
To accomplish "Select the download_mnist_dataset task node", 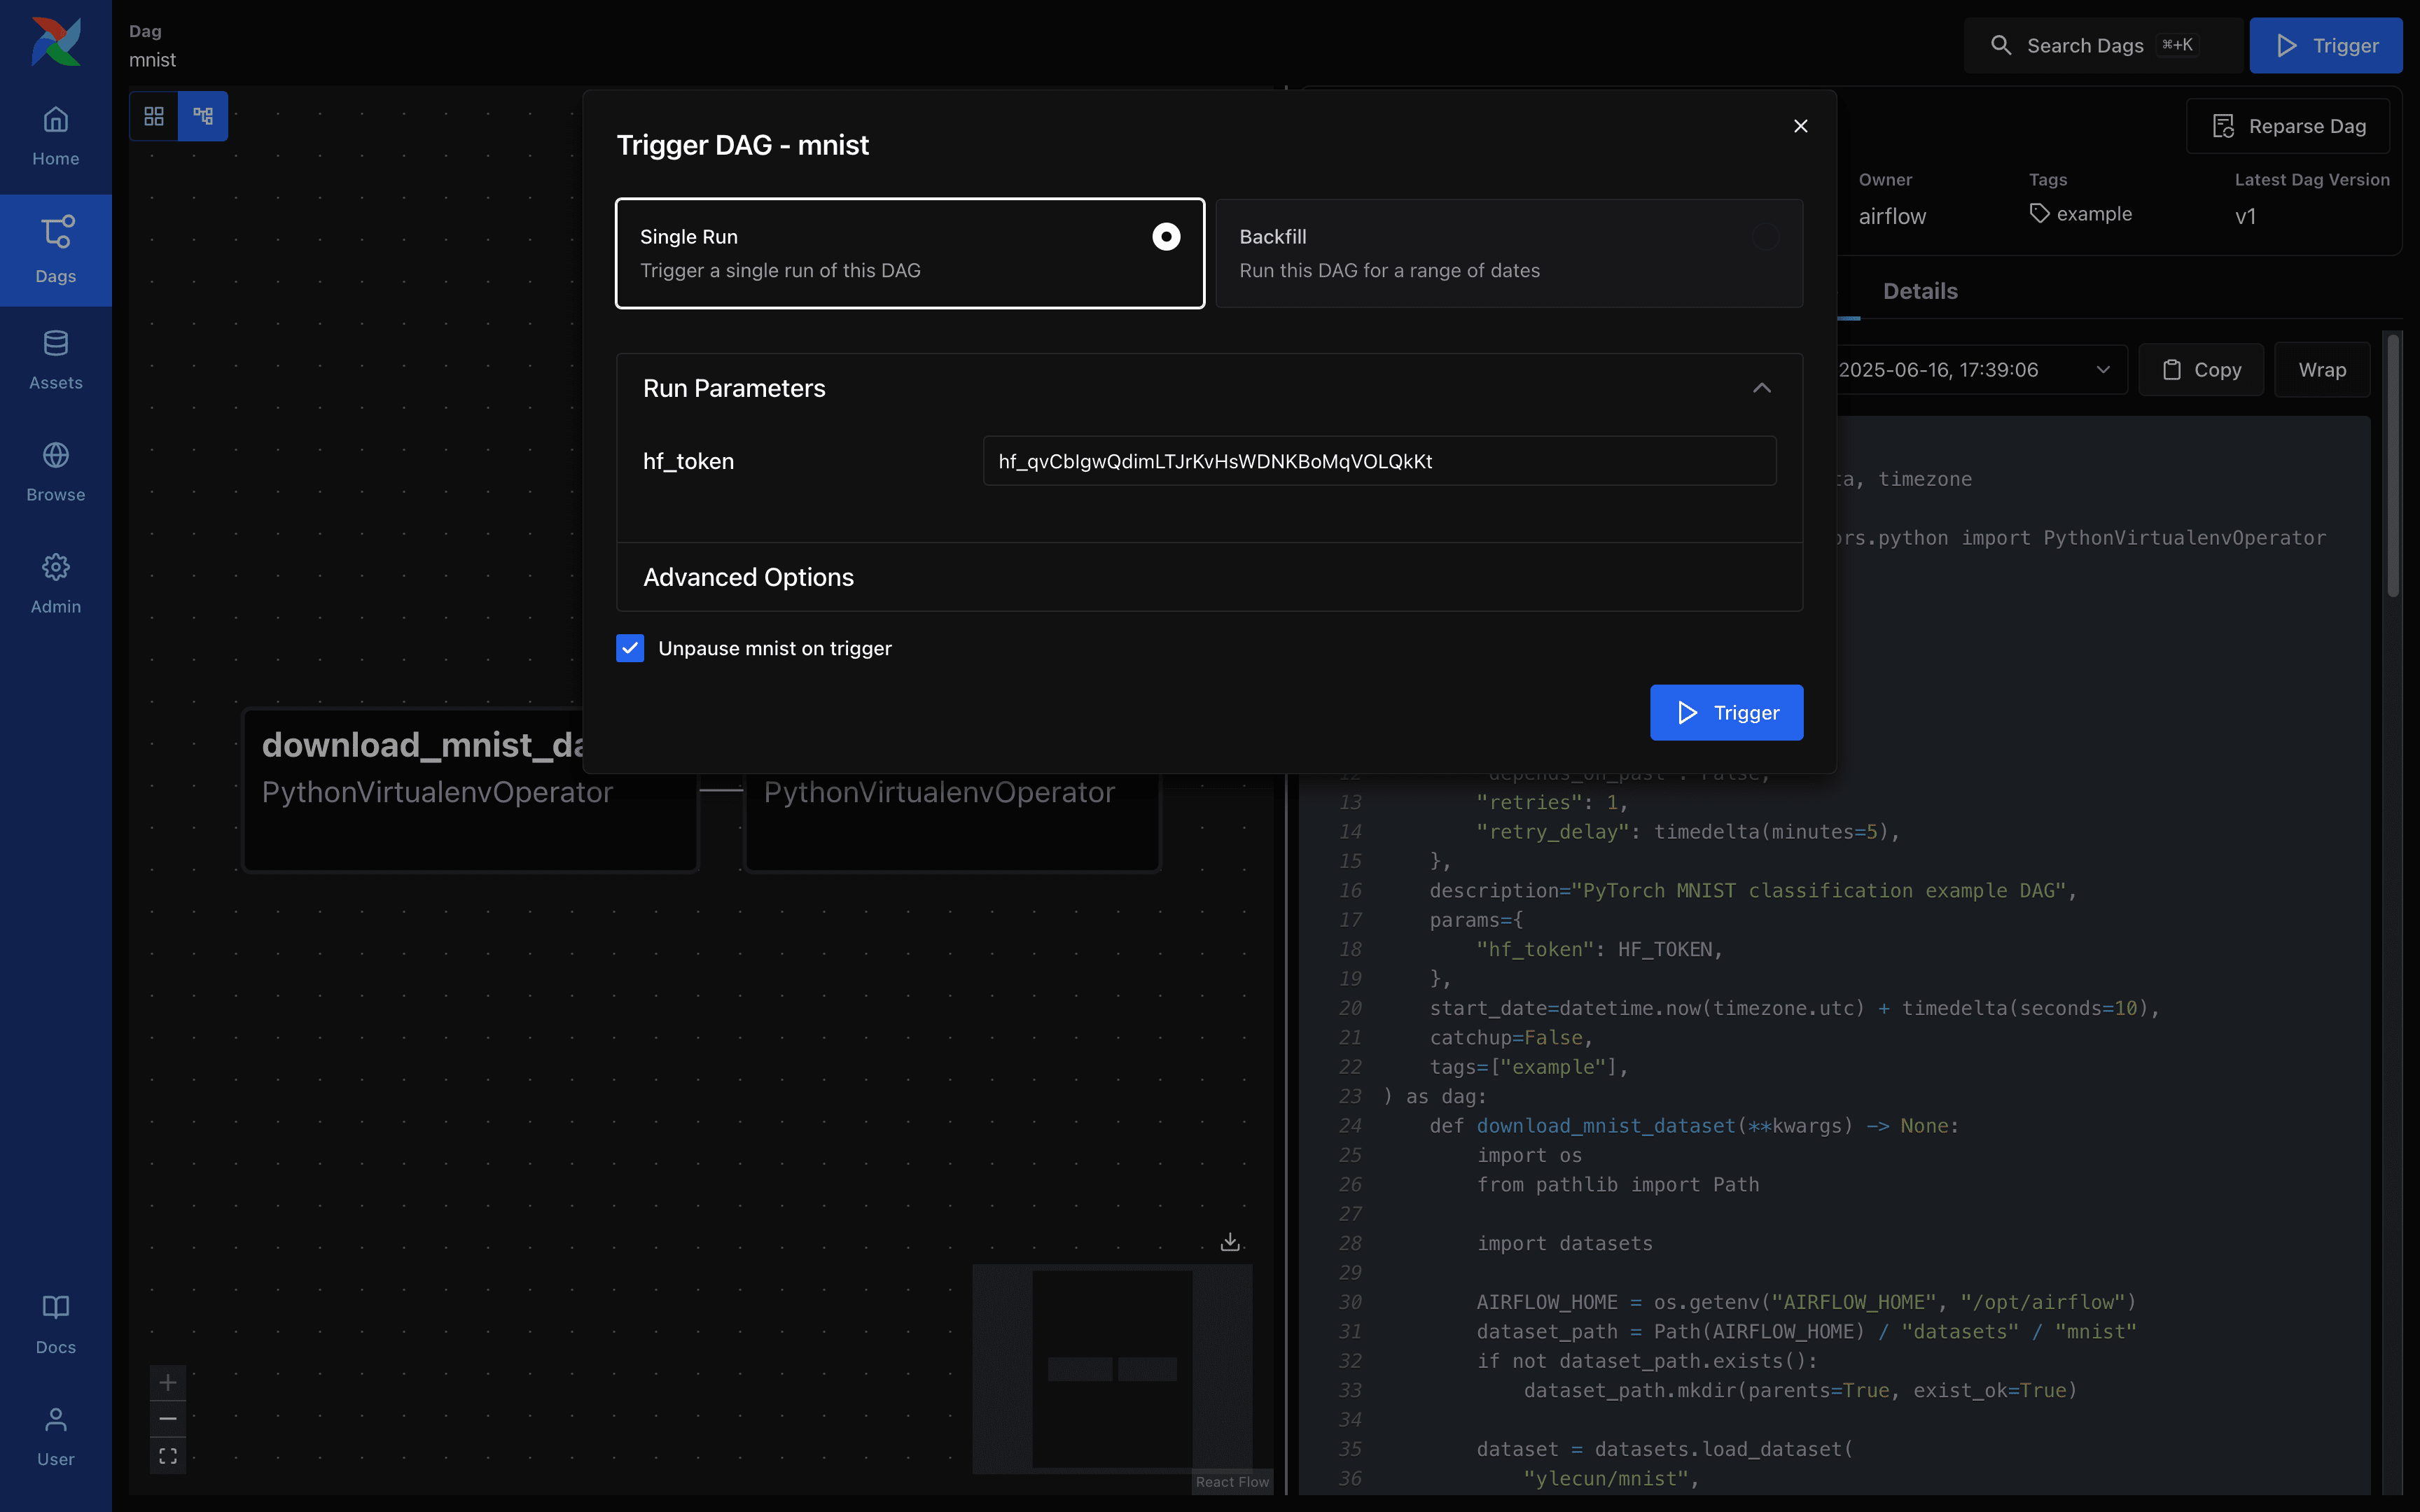I will (470, 790).
